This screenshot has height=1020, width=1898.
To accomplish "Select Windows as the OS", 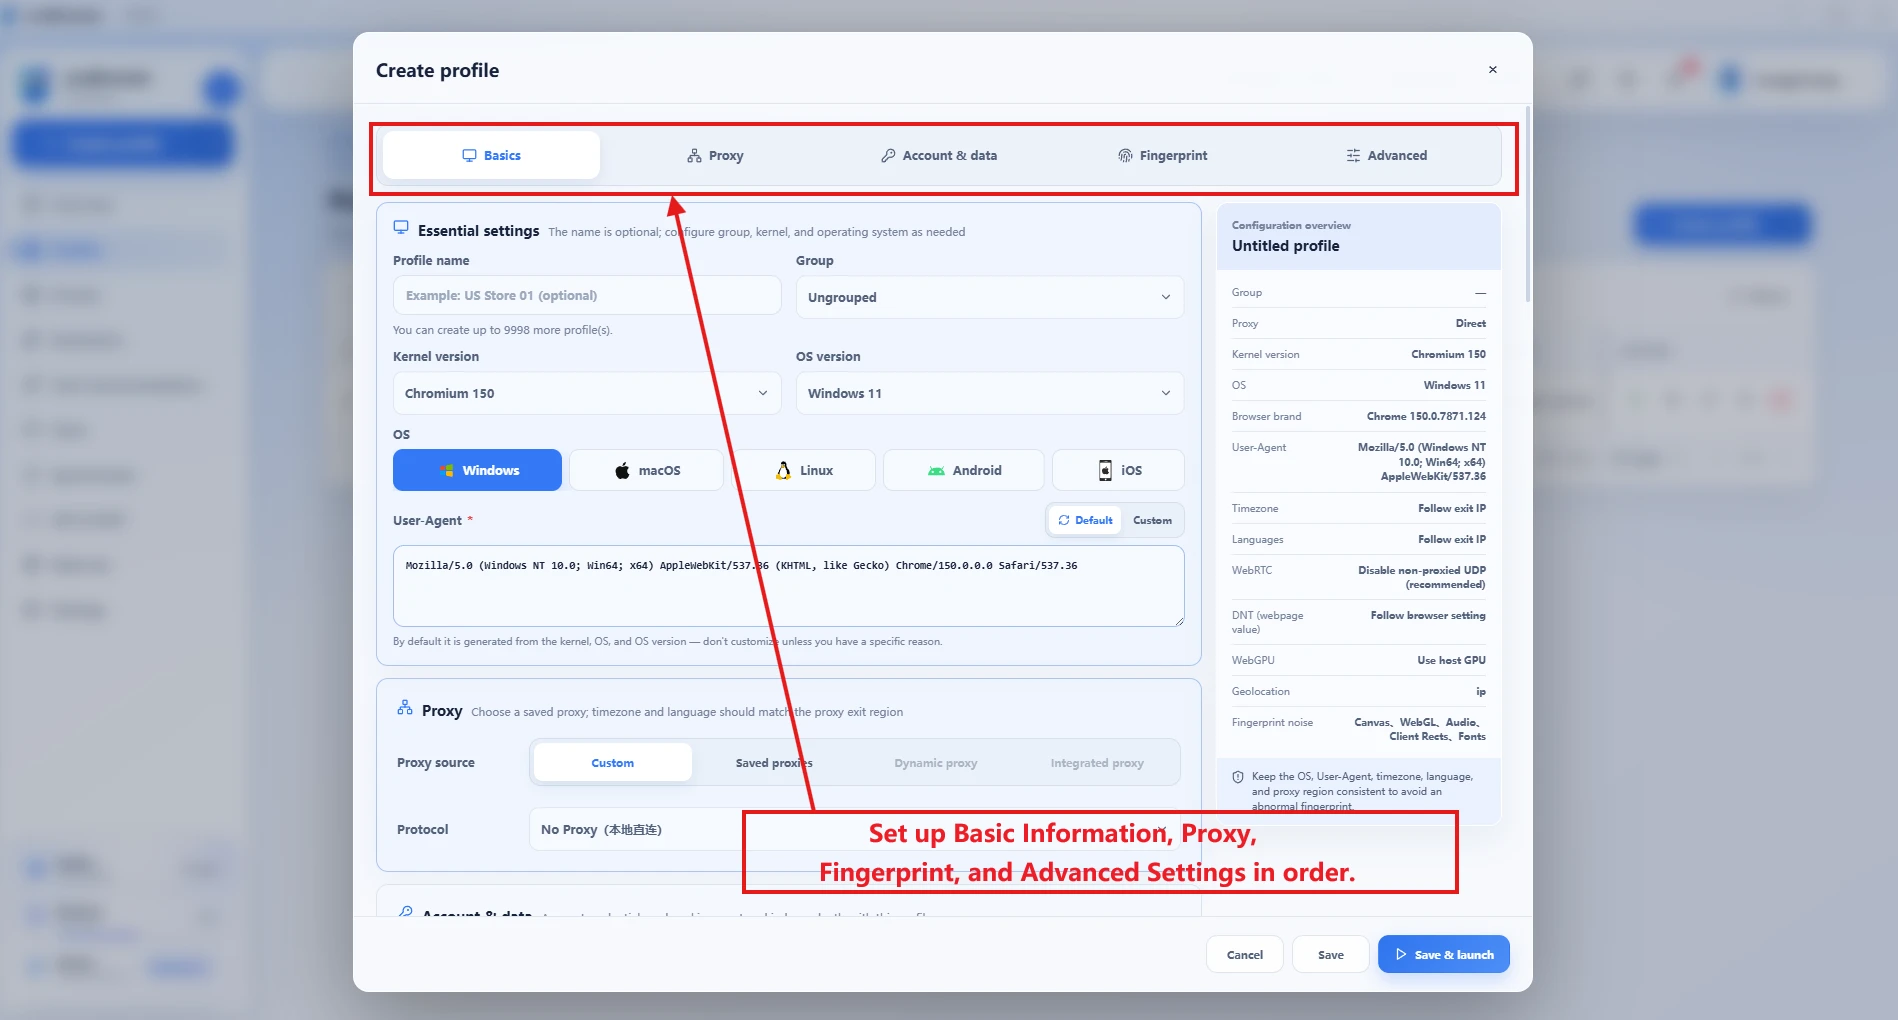I will pos(477,470).
